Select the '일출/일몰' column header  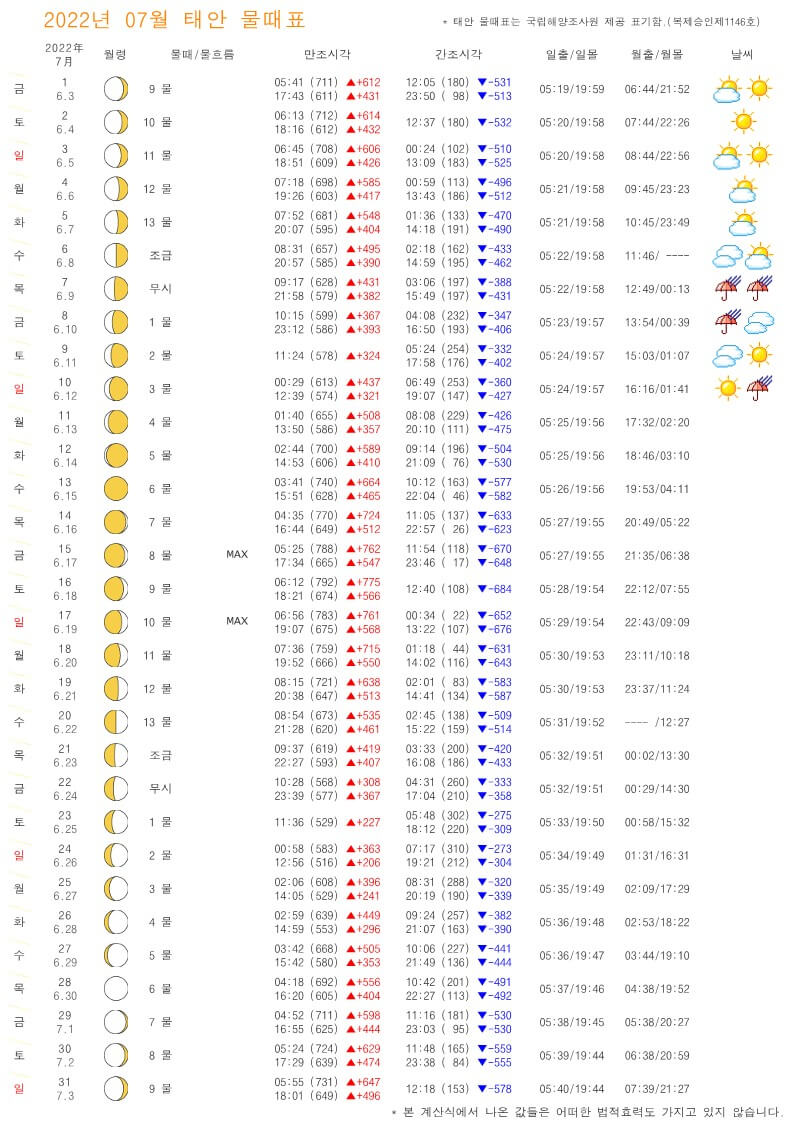point(571,54)
